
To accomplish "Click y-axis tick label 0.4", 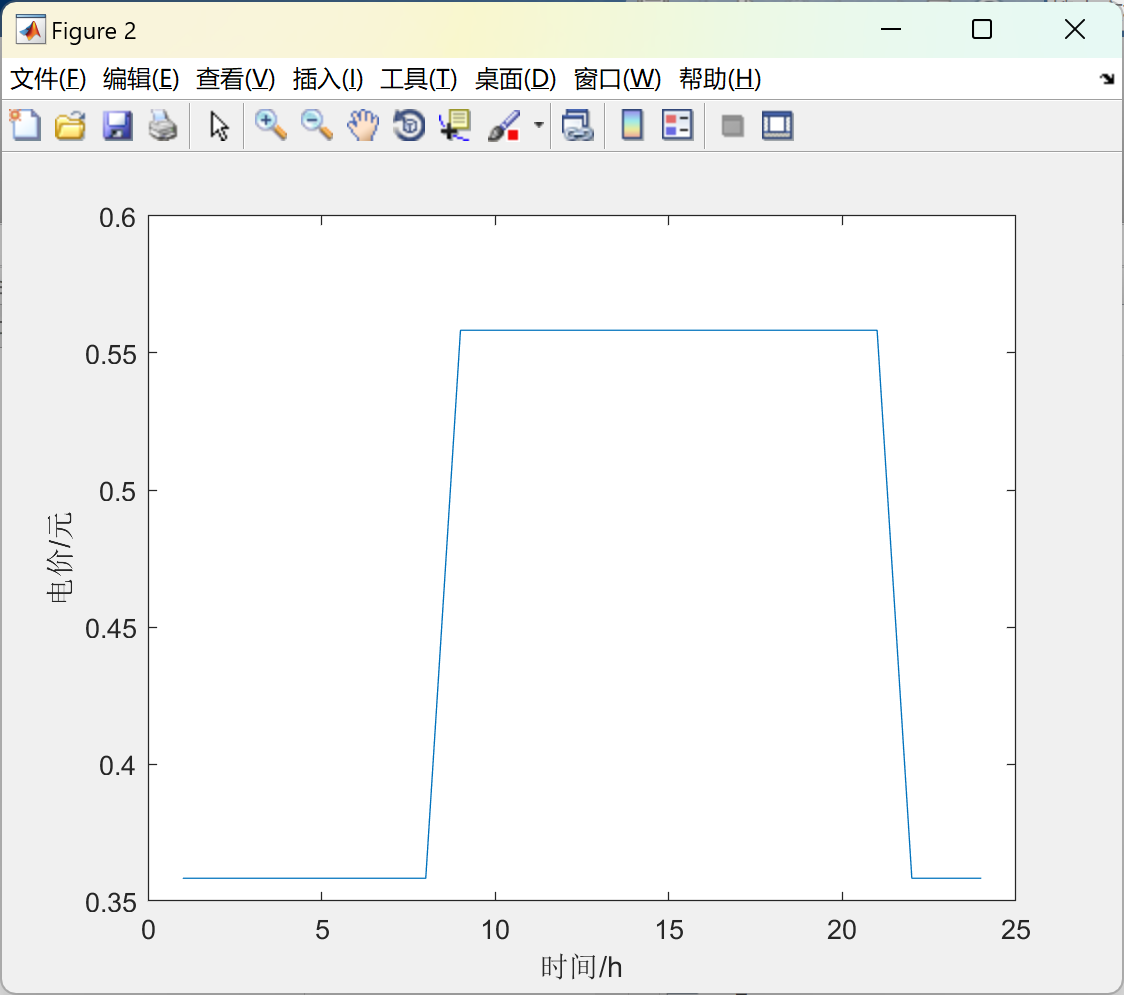I will [118, 765].
